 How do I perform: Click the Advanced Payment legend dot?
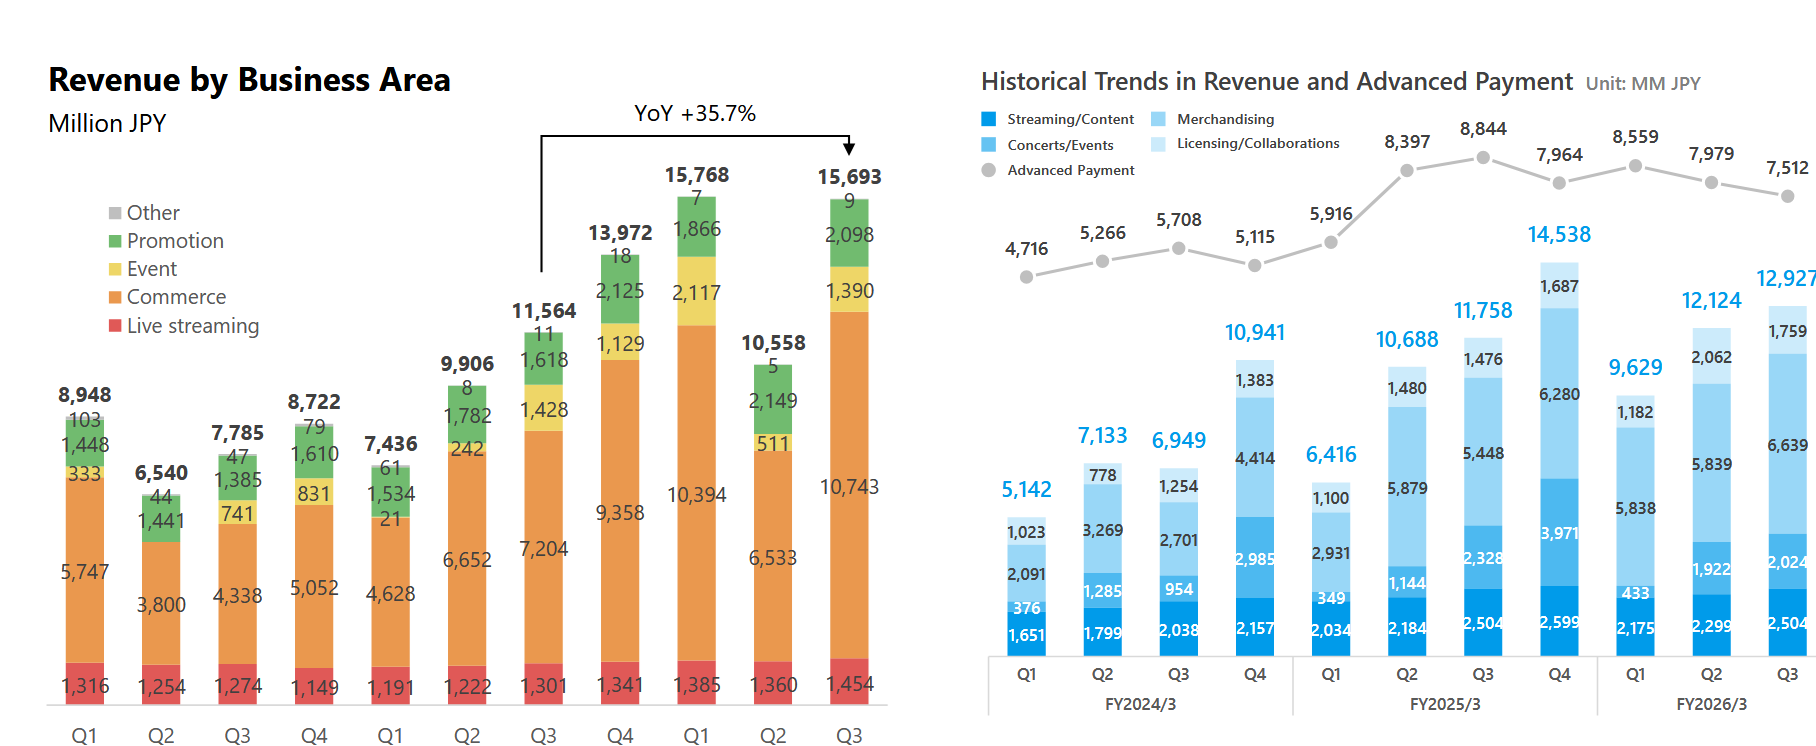click(989, 170)
